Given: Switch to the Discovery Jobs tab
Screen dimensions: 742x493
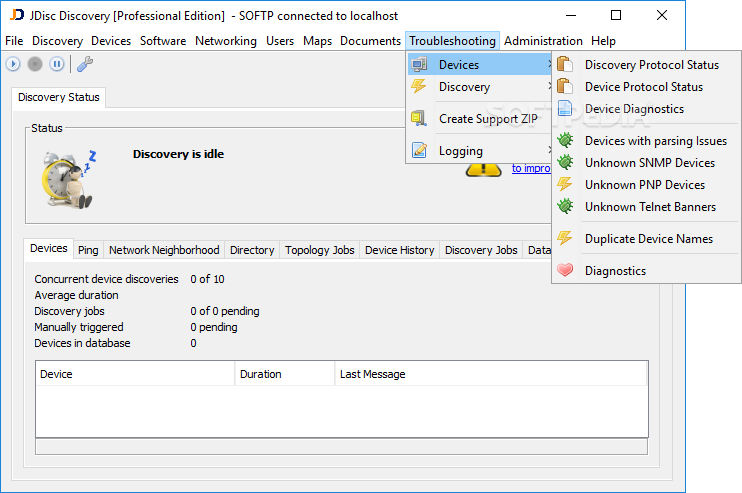Looking at the screenshot, I should (x=481, y=250).
